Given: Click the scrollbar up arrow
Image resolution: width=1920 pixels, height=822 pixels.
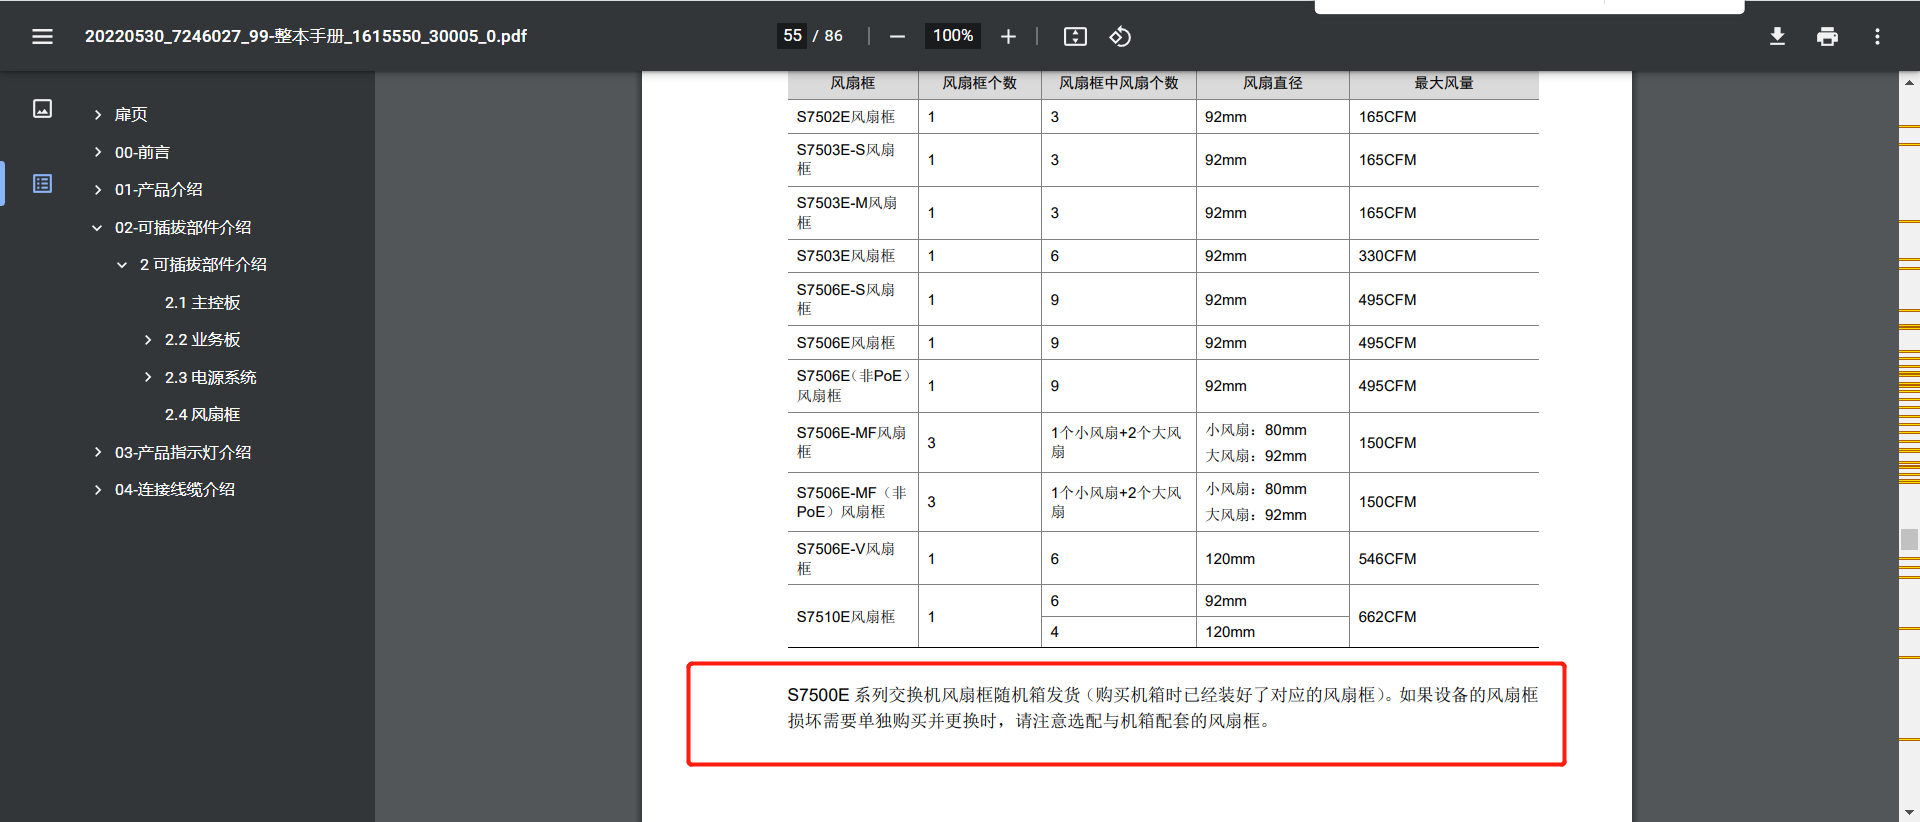Looking at the screenshot, I should tap(1909, 82).
